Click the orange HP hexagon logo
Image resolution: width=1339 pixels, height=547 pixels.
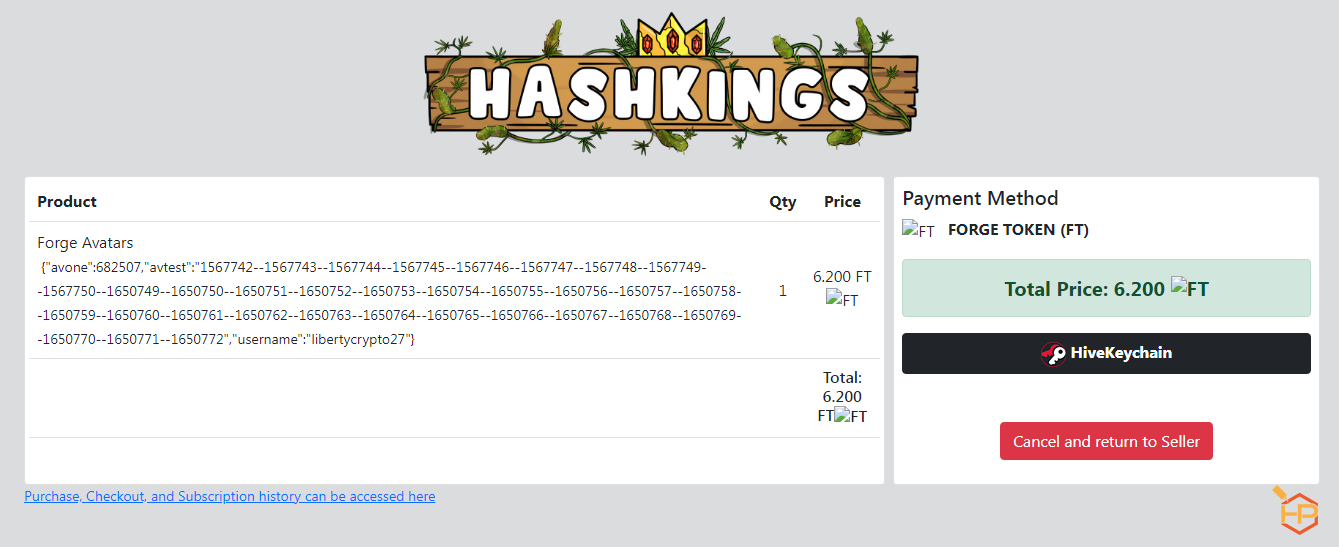click(1297, 511)
